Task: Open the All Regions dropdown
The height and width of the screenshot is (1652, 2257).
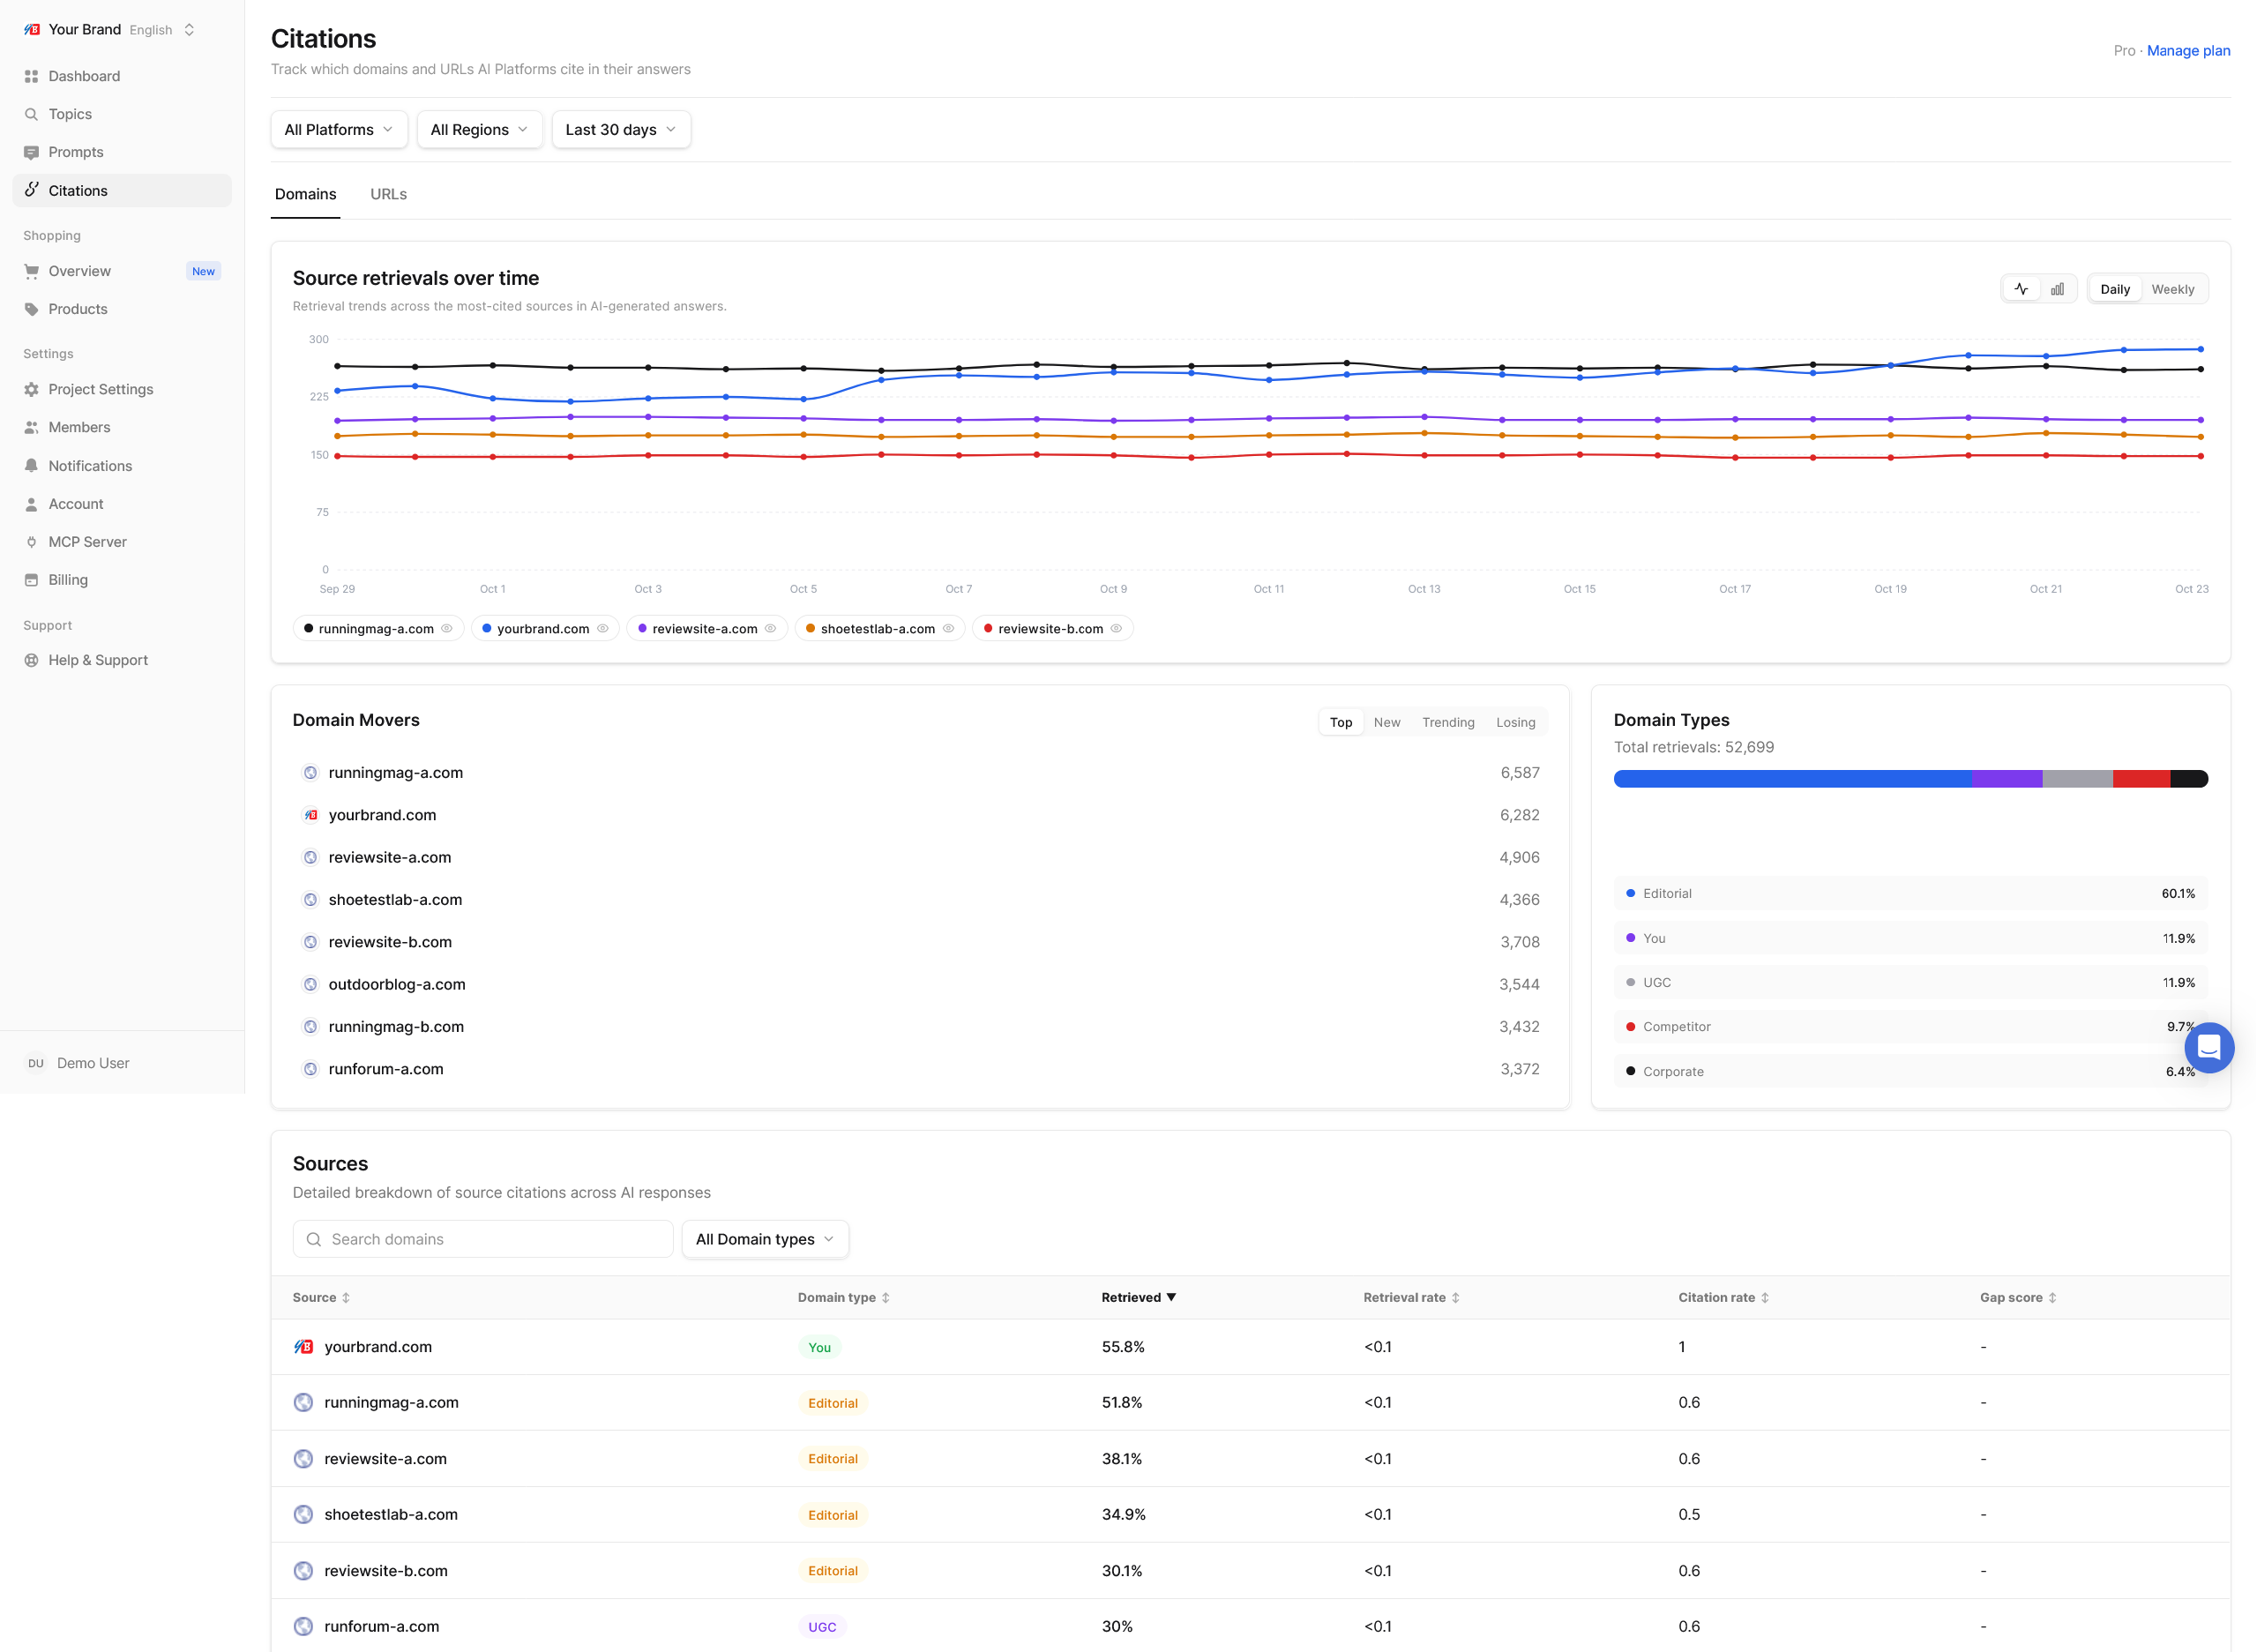Action: click(480, 129)
